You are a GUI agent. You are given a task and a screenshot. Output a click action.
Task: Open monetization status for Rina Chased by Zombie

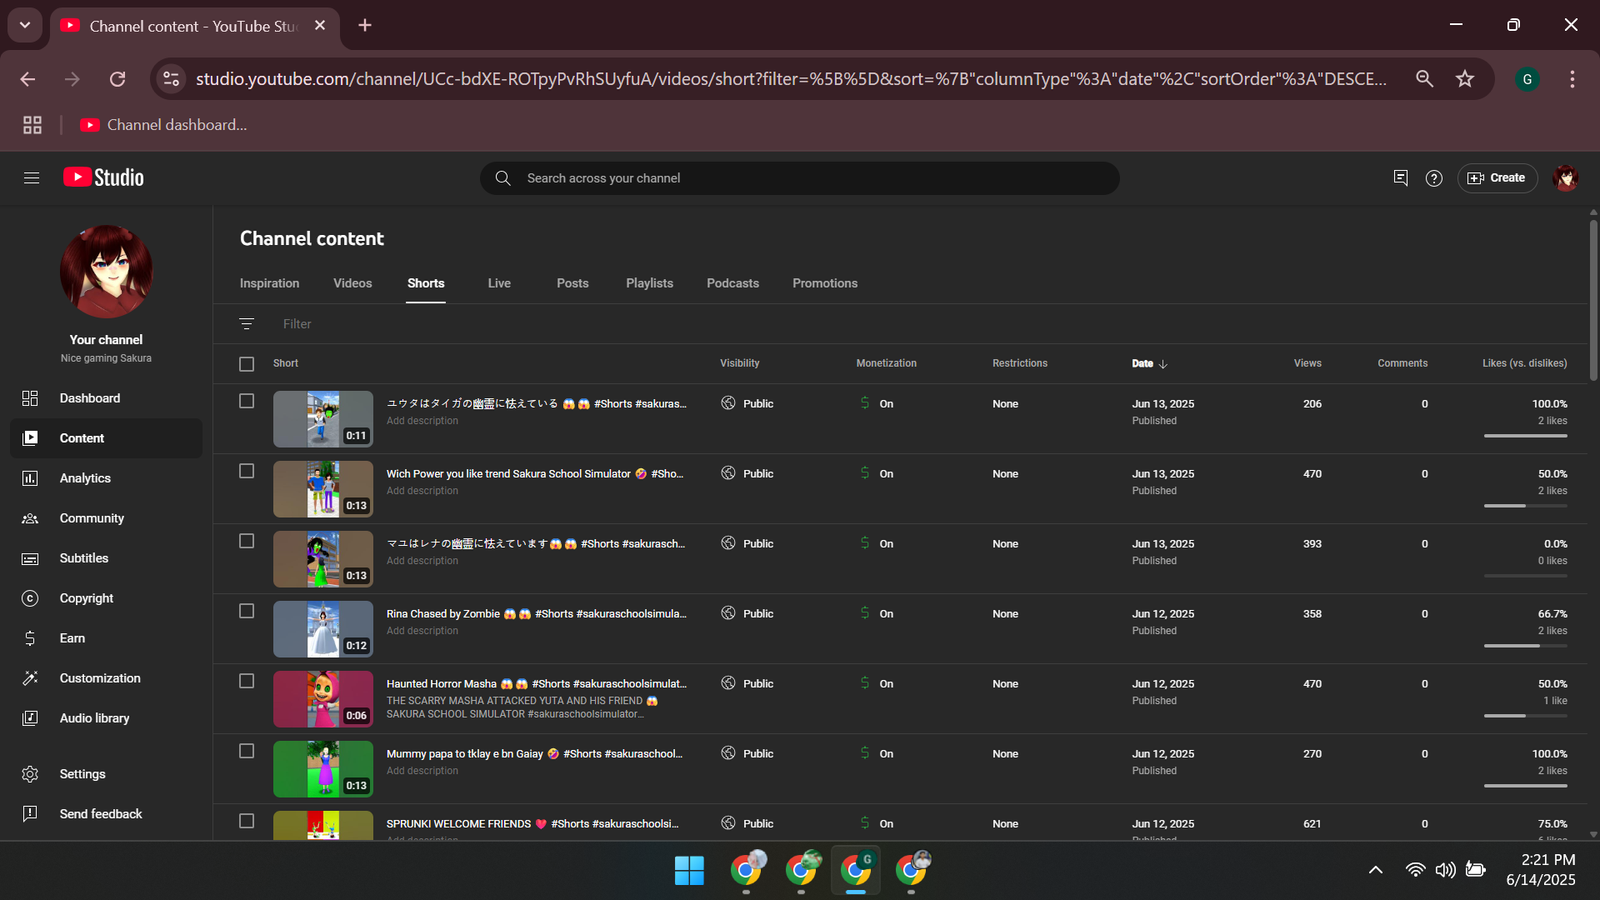tap(876, 614)
